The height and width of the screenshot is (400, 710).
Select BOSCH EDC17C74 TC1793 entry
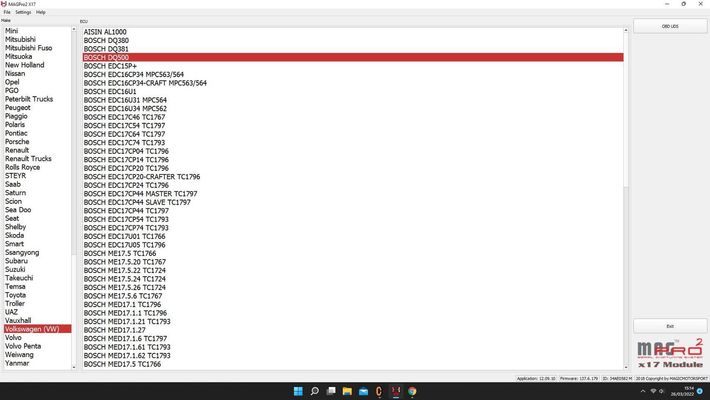point(353,143)
